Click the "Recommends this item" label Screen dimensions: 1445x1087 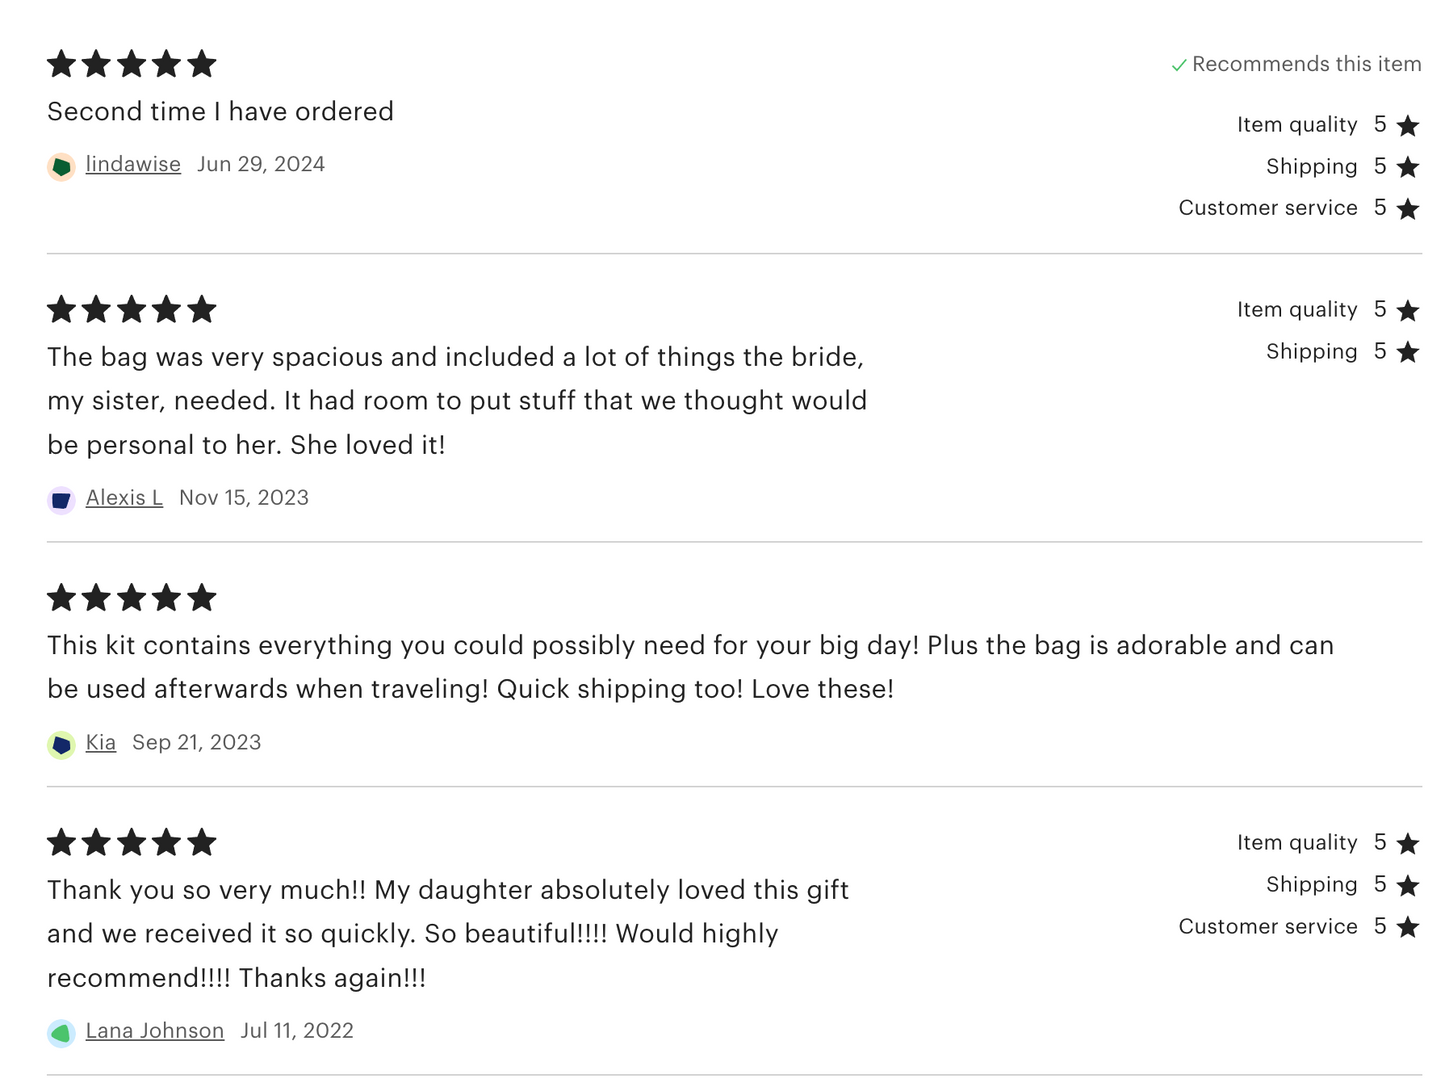tap(1306, 64)
